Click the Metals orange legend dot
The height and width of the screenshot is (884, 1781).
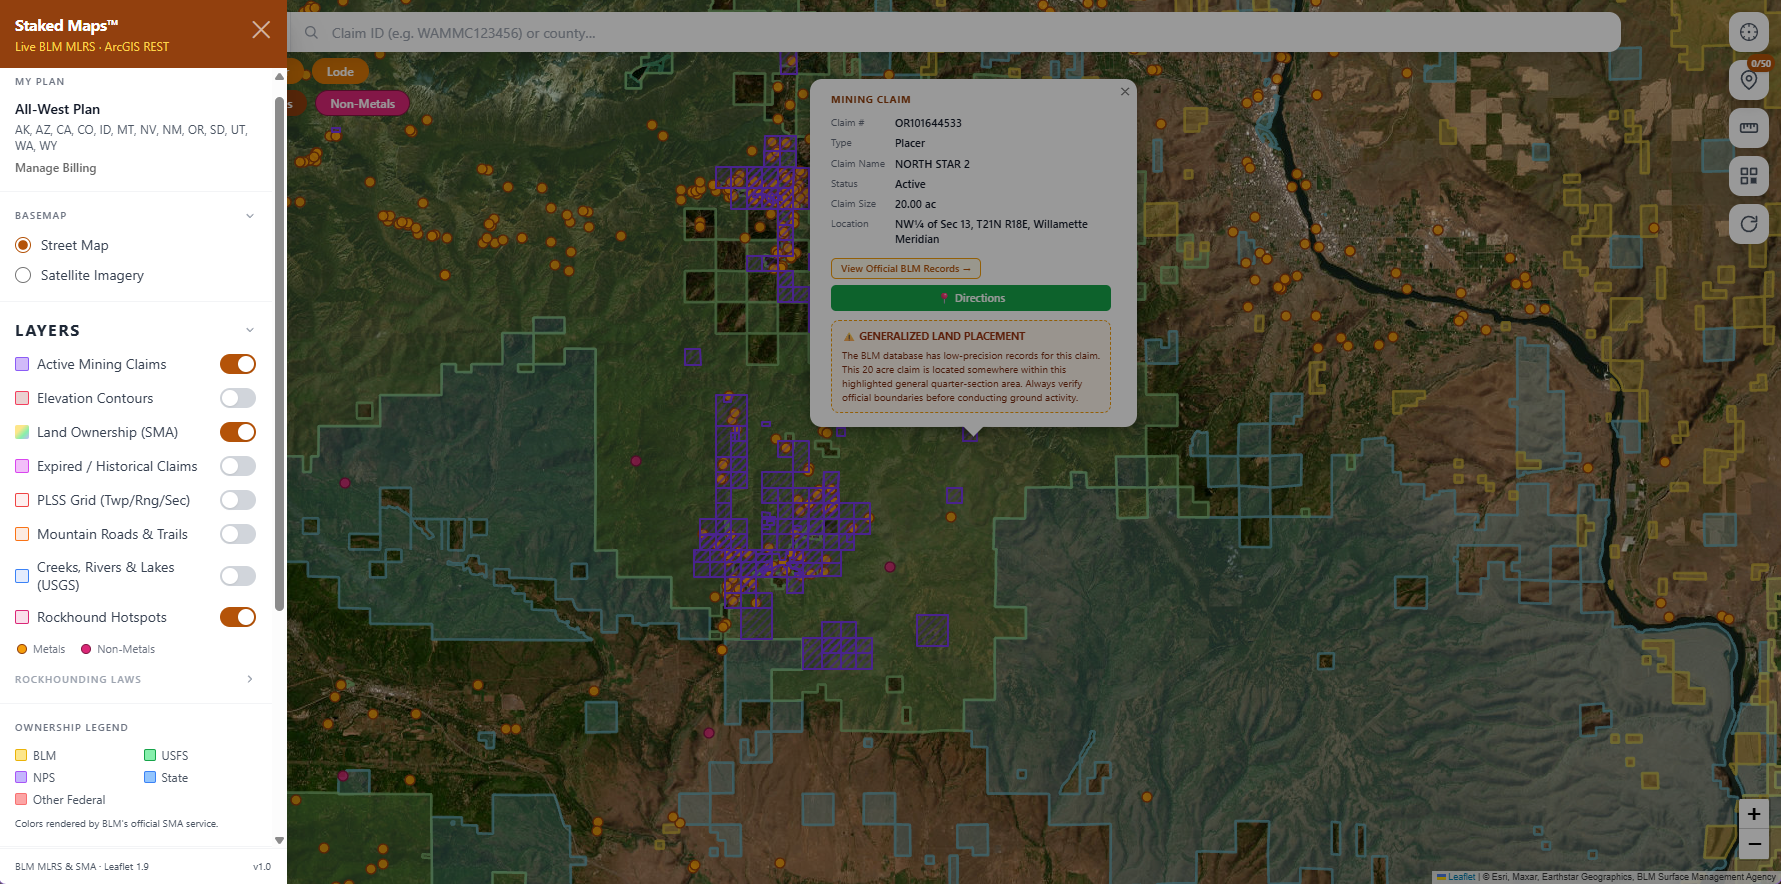point(22,649)
